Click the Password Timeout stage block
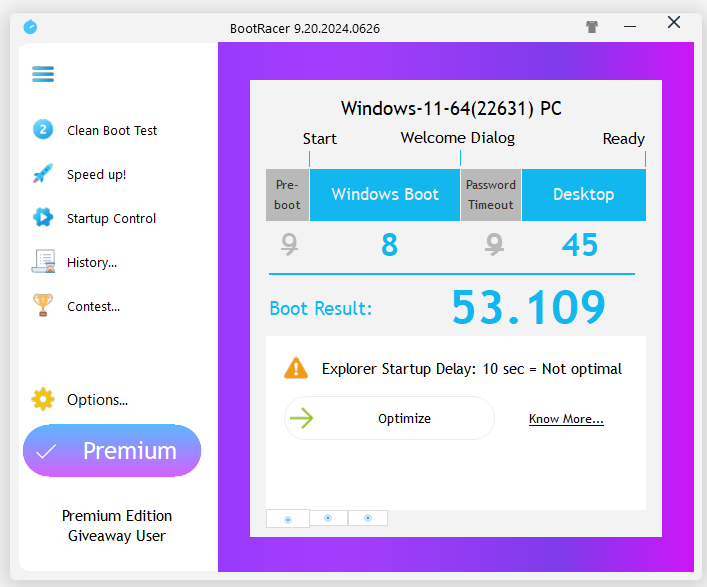707x587 pixels. pyautogui.click(x=491, y=195)
